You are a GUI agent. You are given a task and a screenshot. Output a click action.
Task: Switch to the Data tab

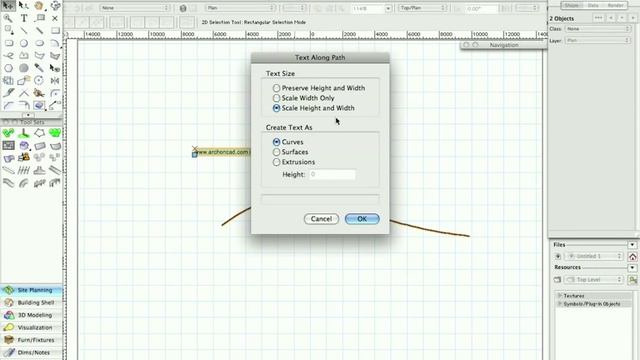tap(593, 5)
